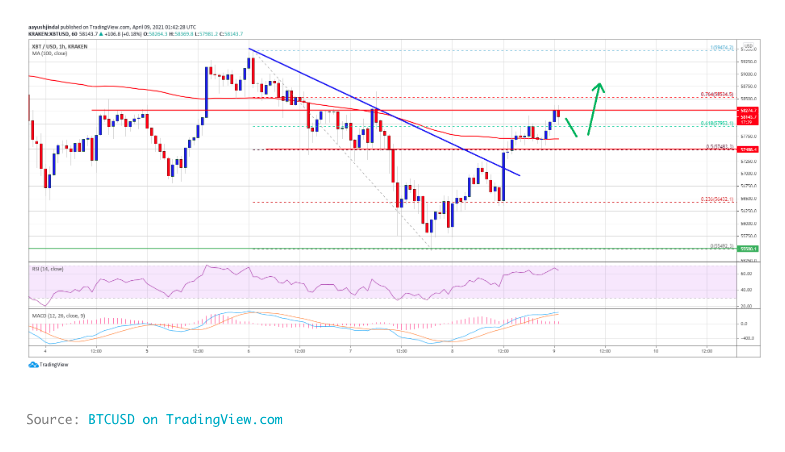Click the 0.236 Fibonacci level label

click(717, 199)
